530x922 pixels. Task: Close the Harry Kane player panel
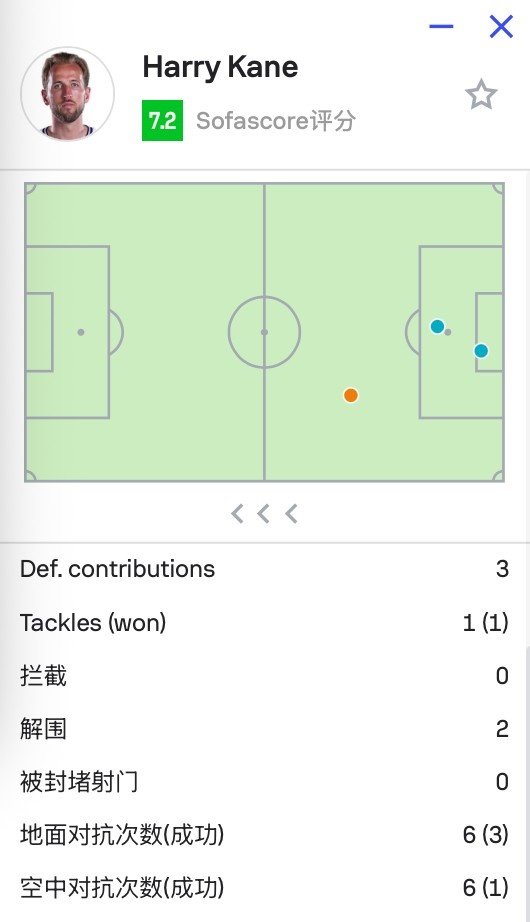coord(501,26)
